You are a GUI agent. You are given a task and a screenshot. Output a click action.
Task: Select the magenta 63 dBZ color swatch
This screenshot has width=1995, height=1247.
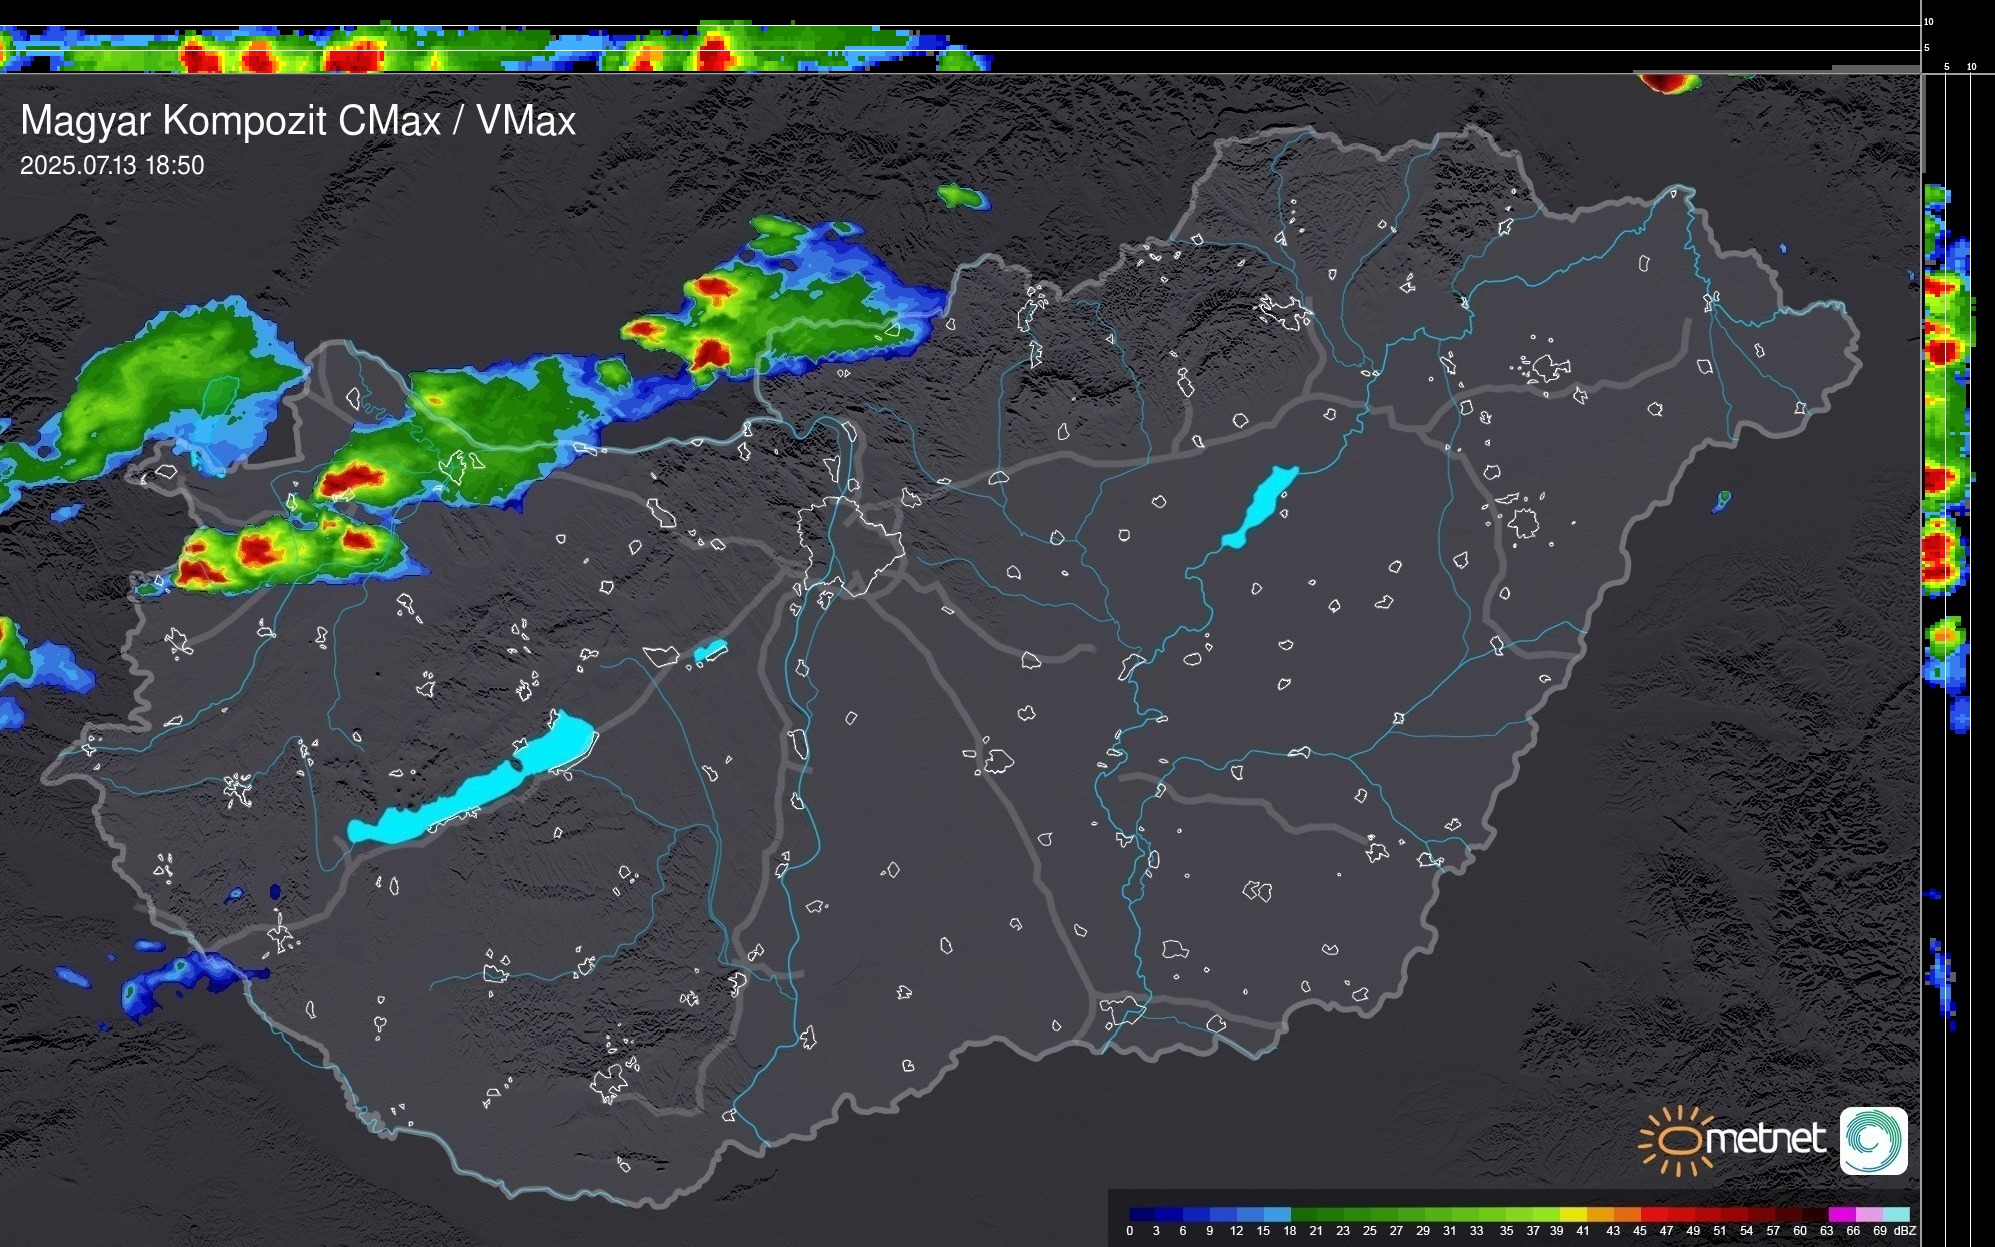tap(1841, 1214)
